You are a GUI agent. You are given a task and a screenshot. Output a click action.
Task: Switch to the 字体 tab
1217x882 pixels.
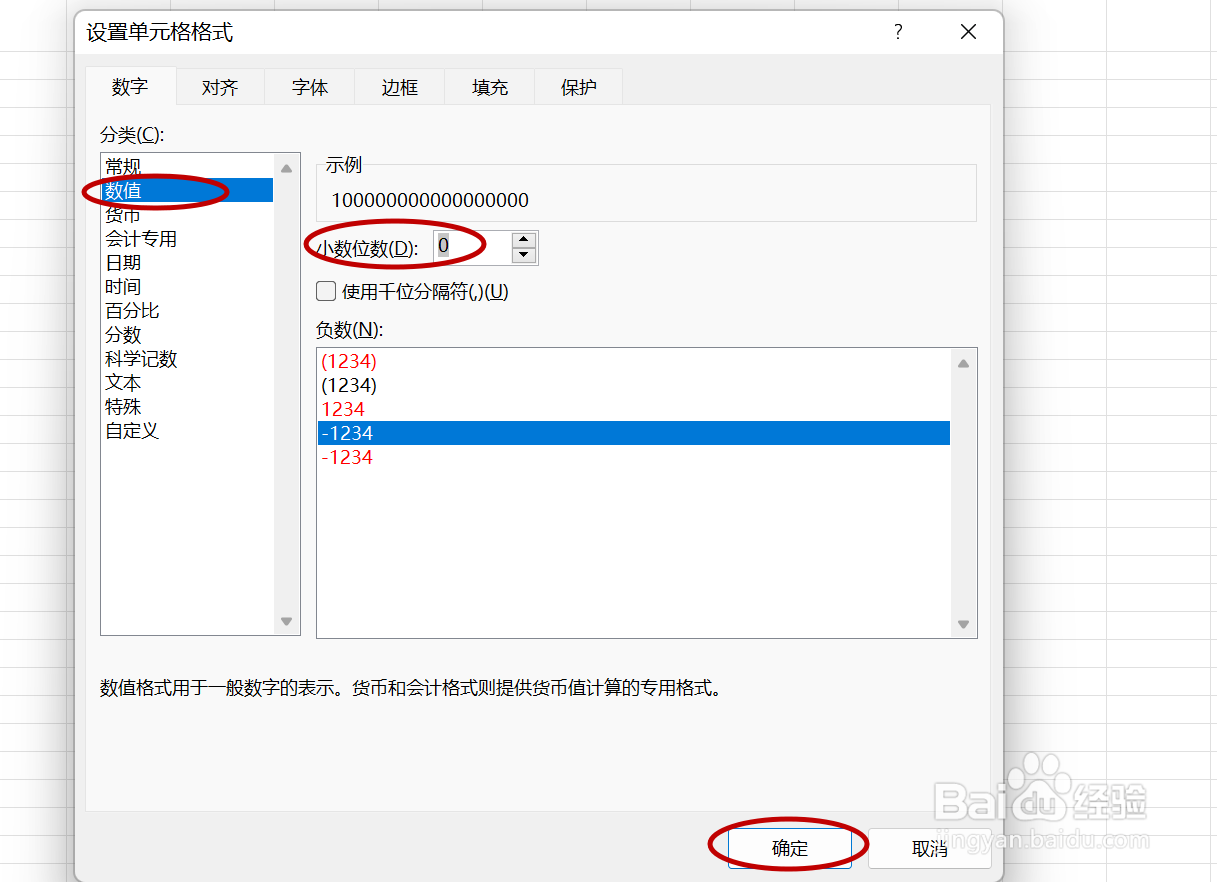pos(310,87)
